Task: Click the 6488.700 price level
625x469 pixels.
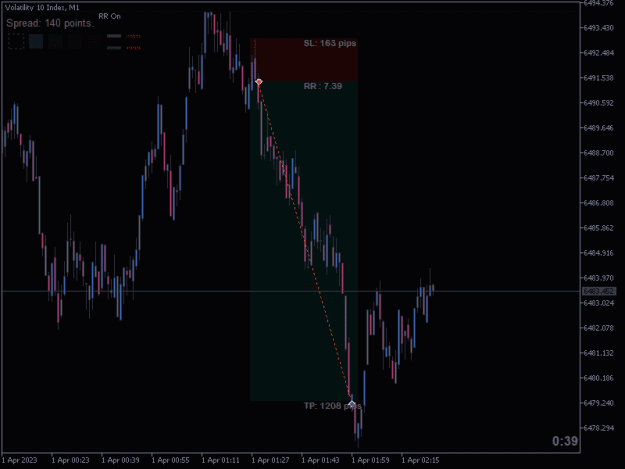Action: pyautogui.click(x=599, y=153)
